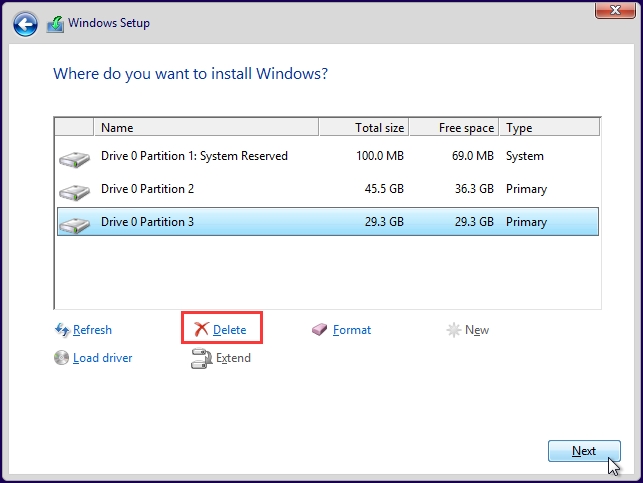The height and width of the screenshot is (483, 643).
Task: Click the back arrow button
Action: [27, 22]
